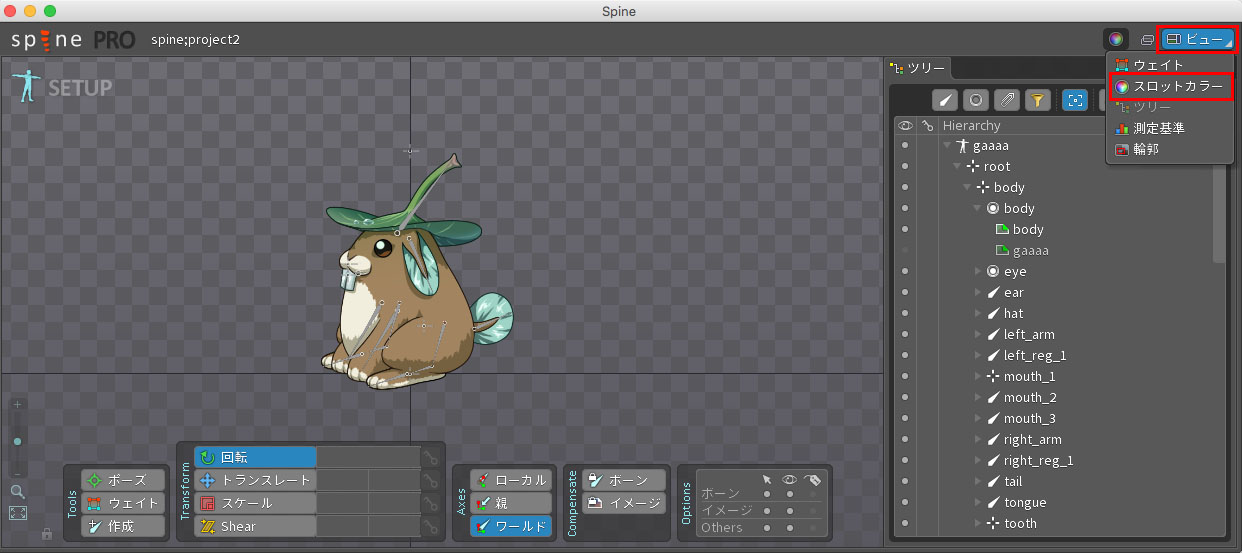Click the zoom slider handle in viewport
This screenshot has height=553, width=1242.
coord(17,441)
